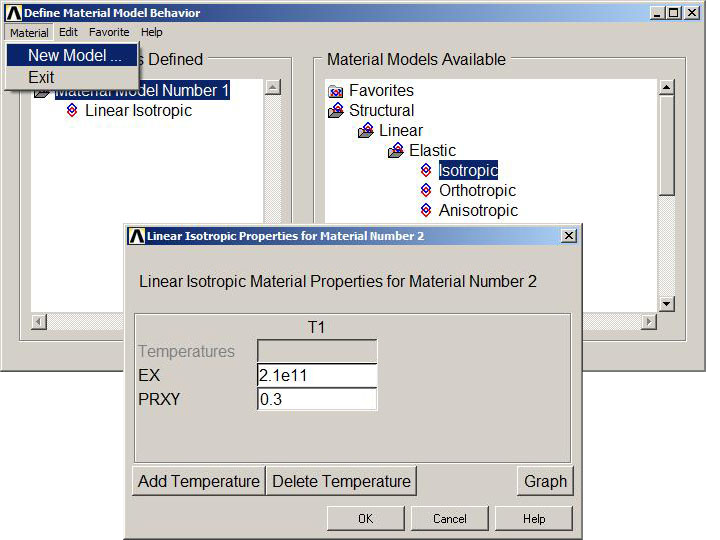Click scroll down arrow in Models Available list
720x540 pixels.
666,304
